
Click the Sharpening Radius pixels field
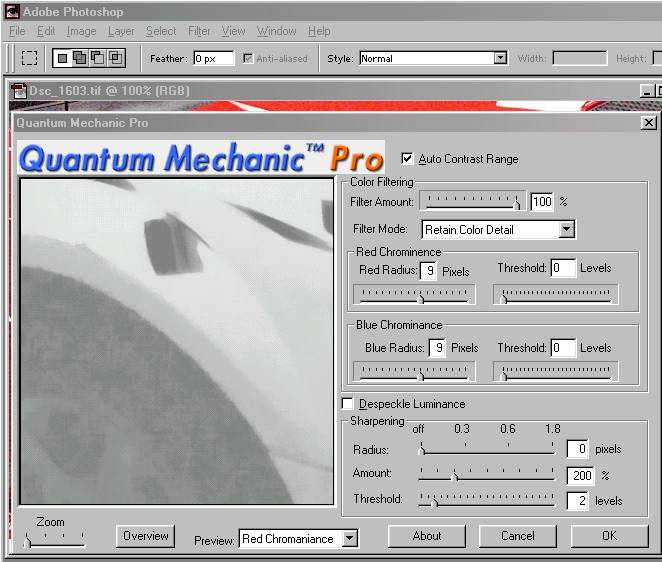[578, 449]
